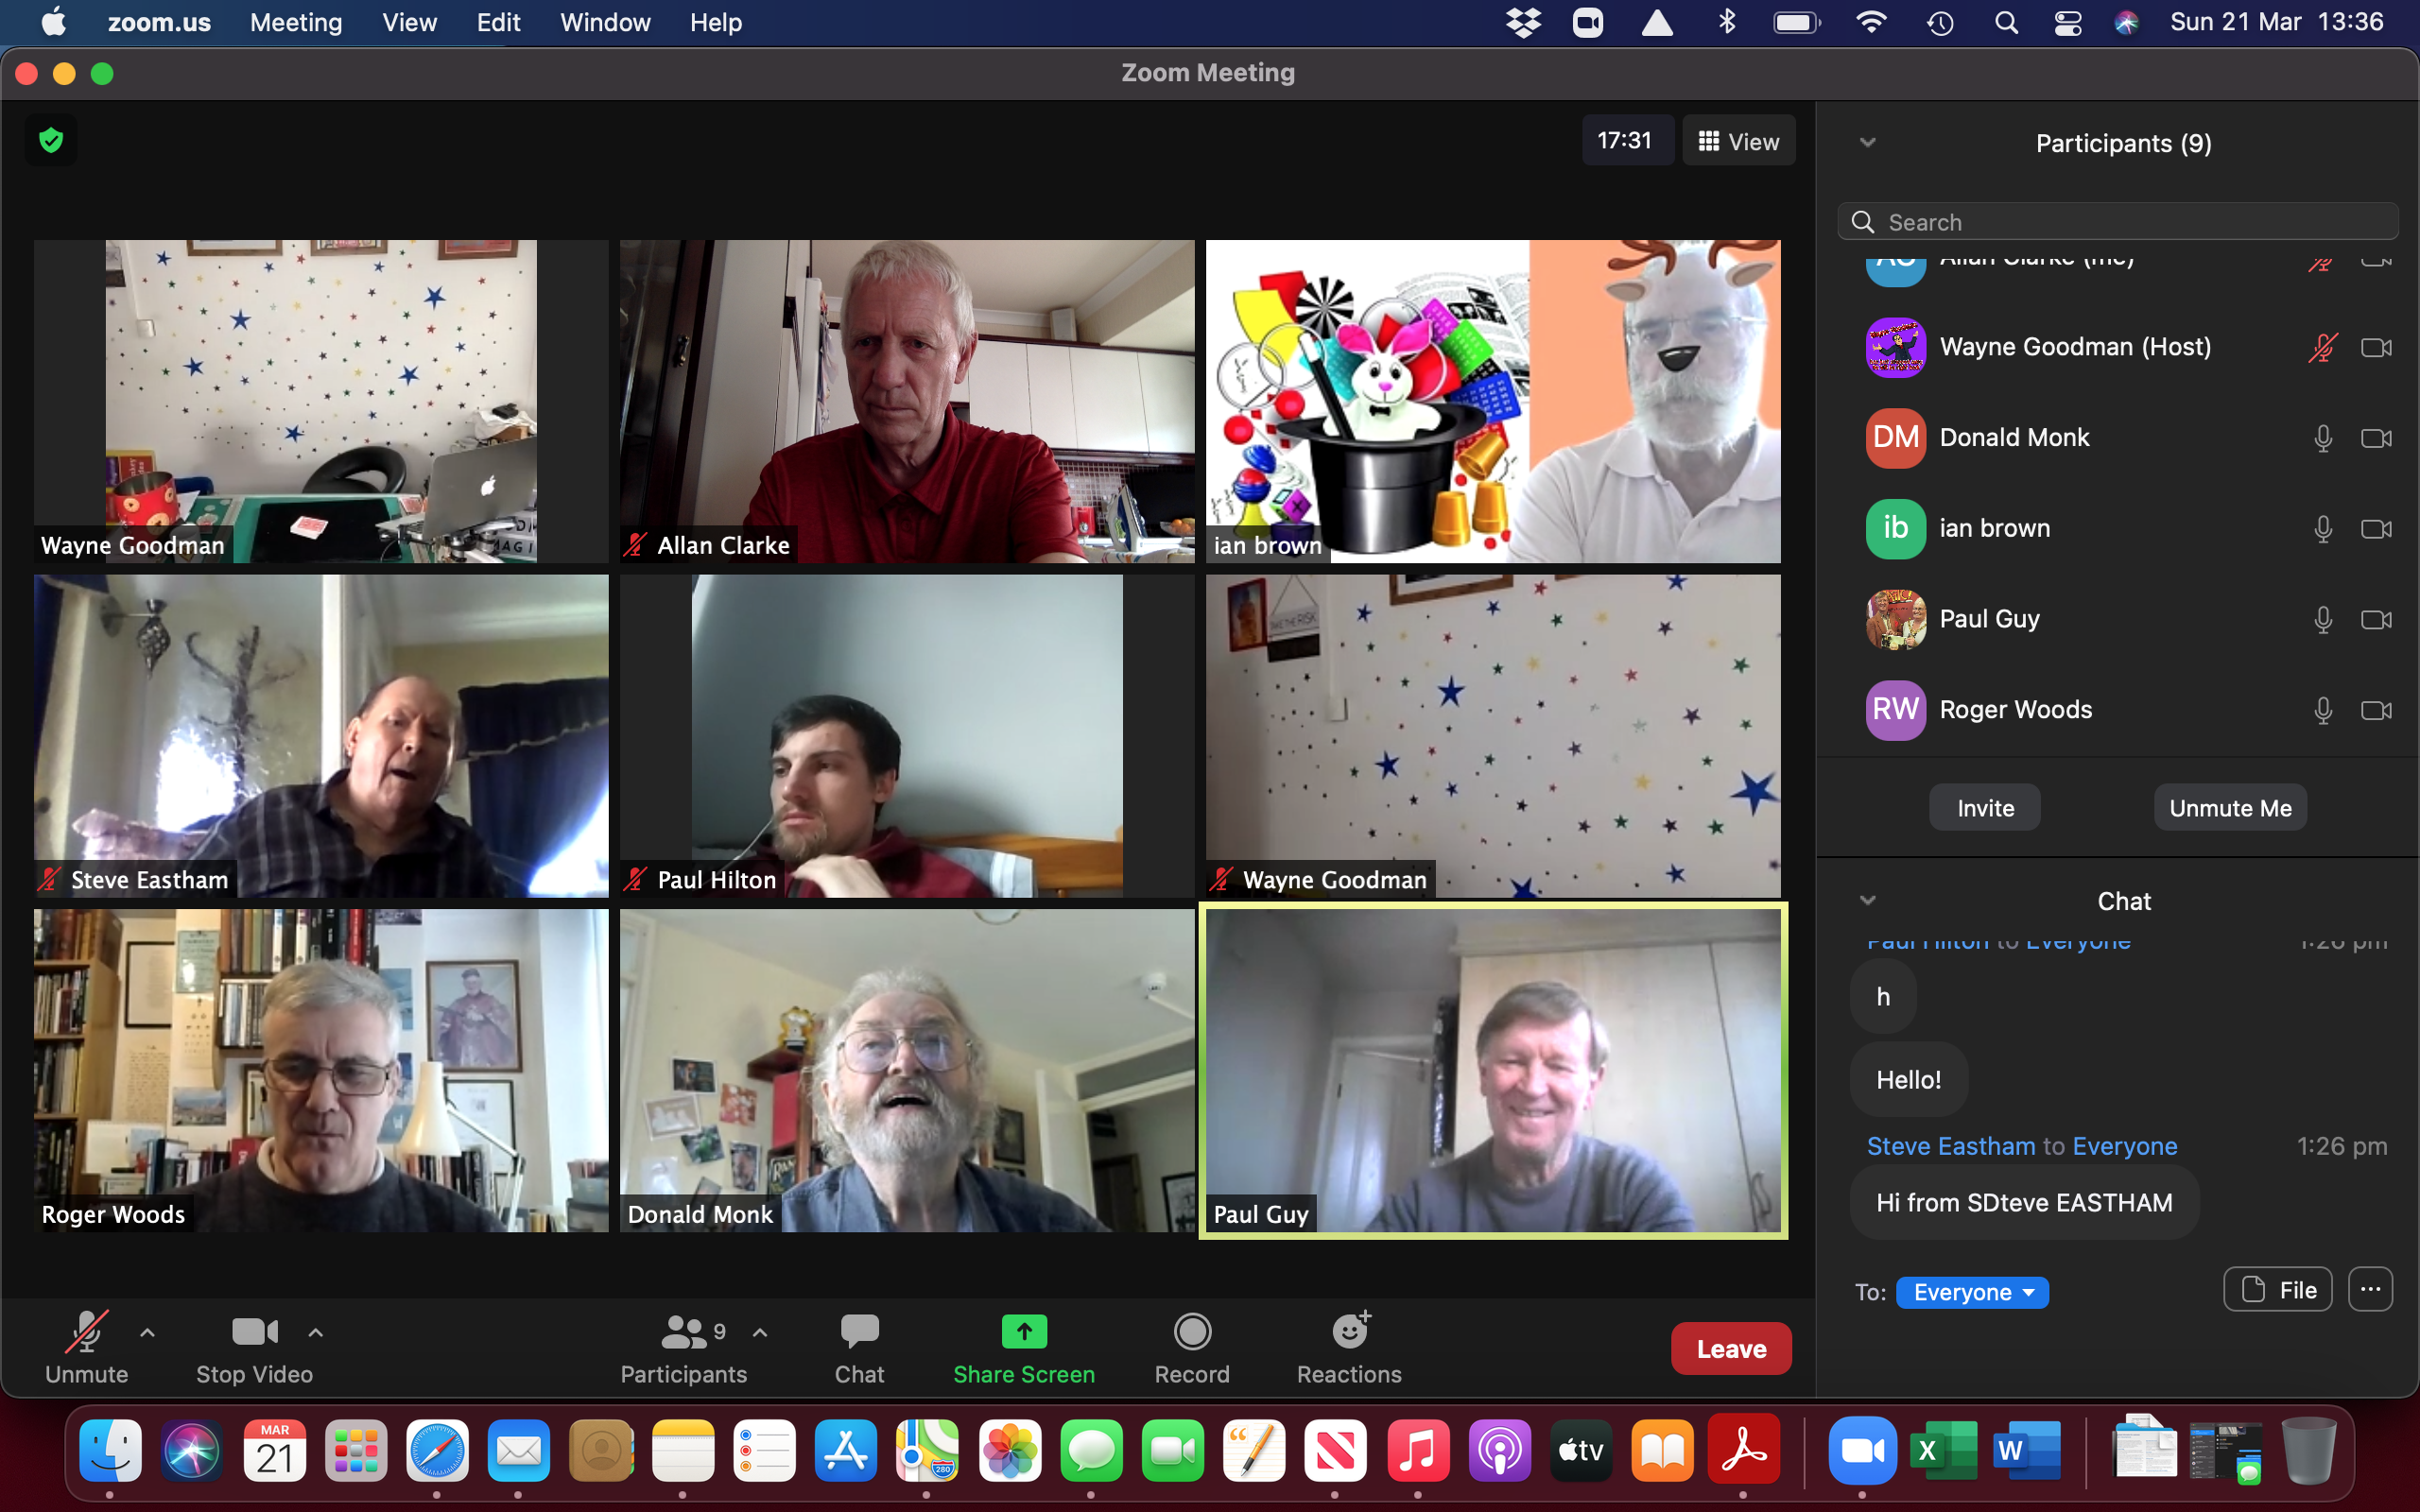Viewport: 2420px width, 1512px height.
Task: Open the Bluetooth menu bar icon
Action: point(1727,22)
